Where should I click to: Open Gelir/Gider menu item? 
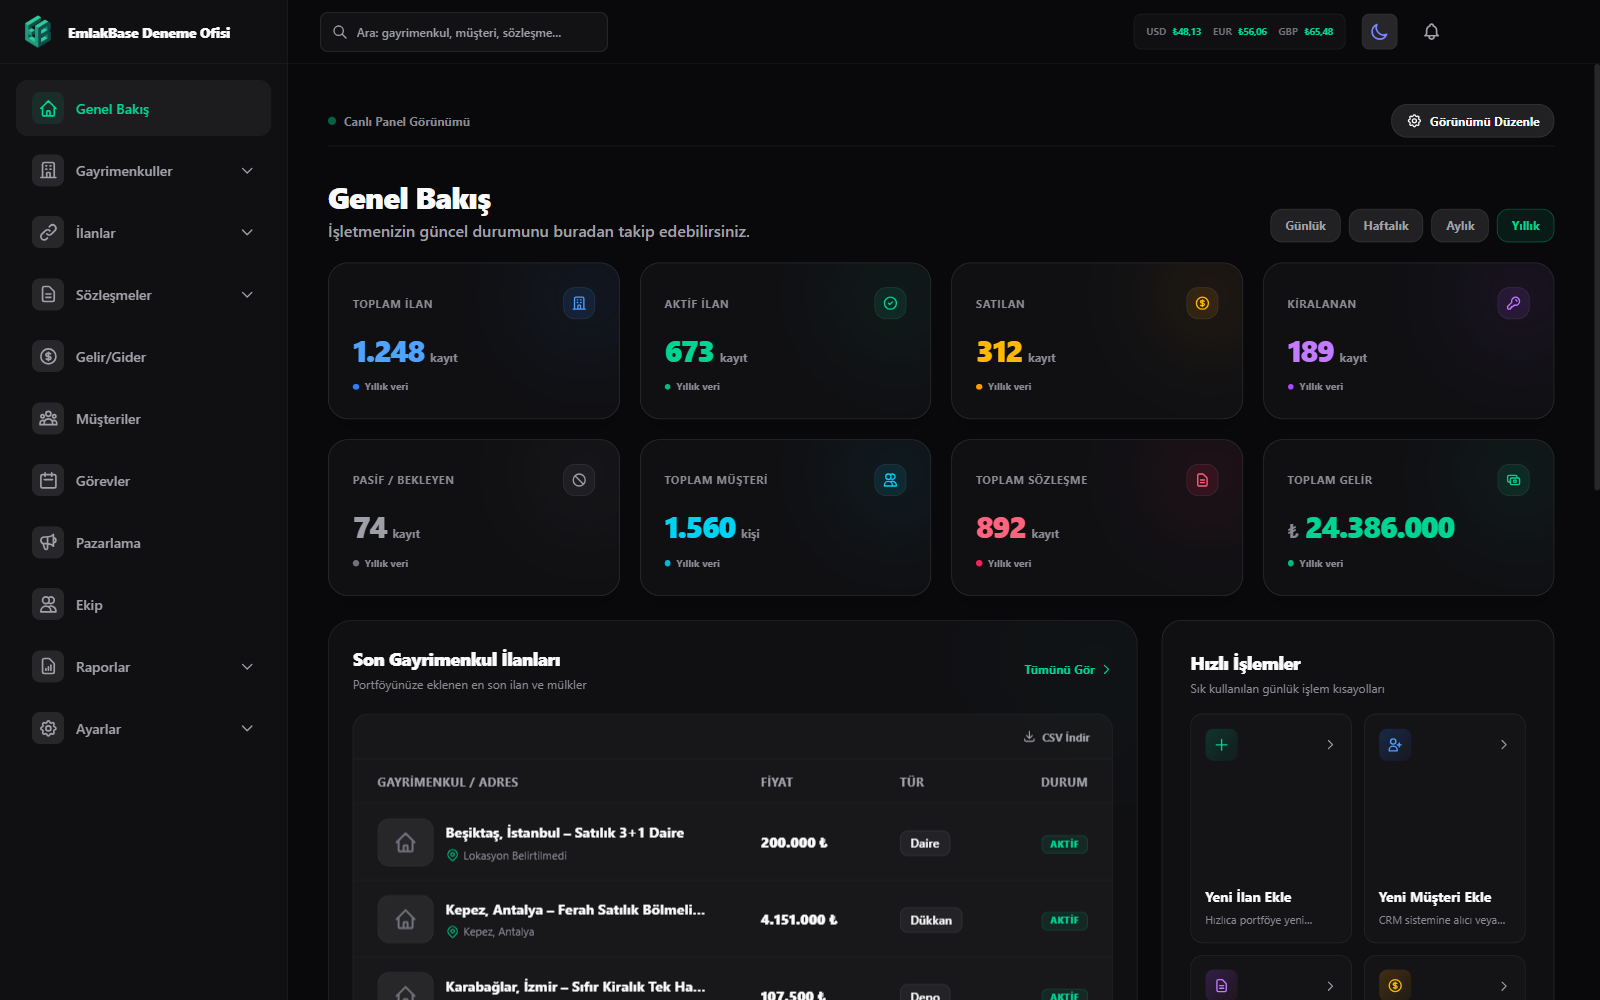point(143,356)
